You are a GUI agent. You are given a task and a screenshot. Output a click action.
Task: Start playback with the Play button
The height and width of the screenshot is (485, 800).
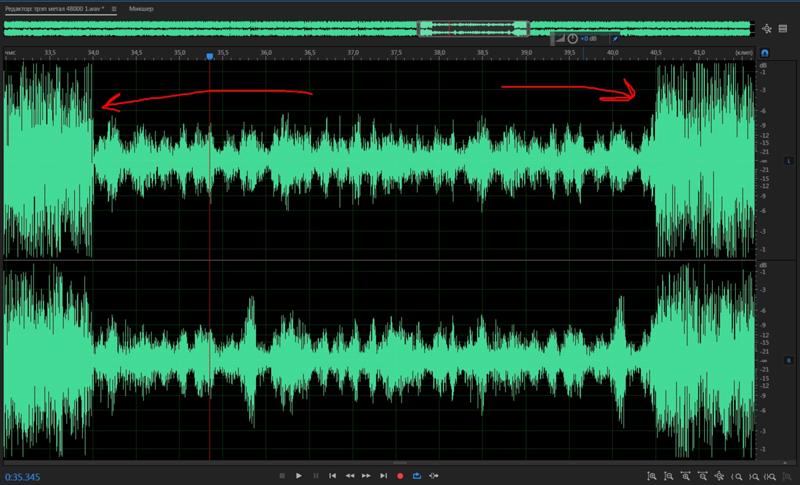[299, 475]
